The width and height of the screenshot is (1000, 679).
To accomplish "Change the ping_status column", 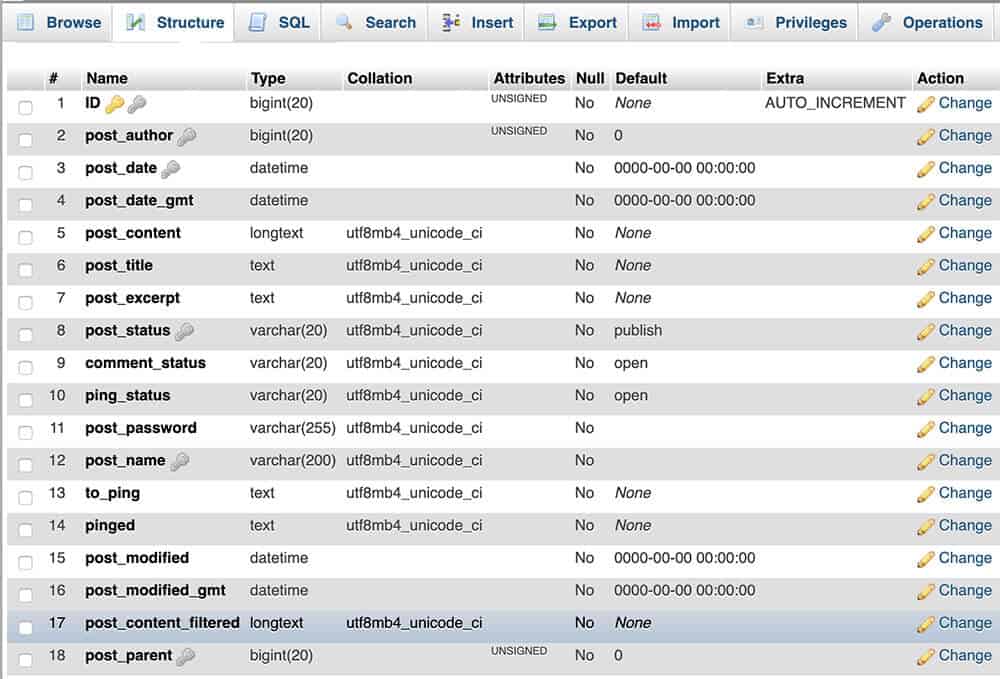I will [x=965, y=395].
